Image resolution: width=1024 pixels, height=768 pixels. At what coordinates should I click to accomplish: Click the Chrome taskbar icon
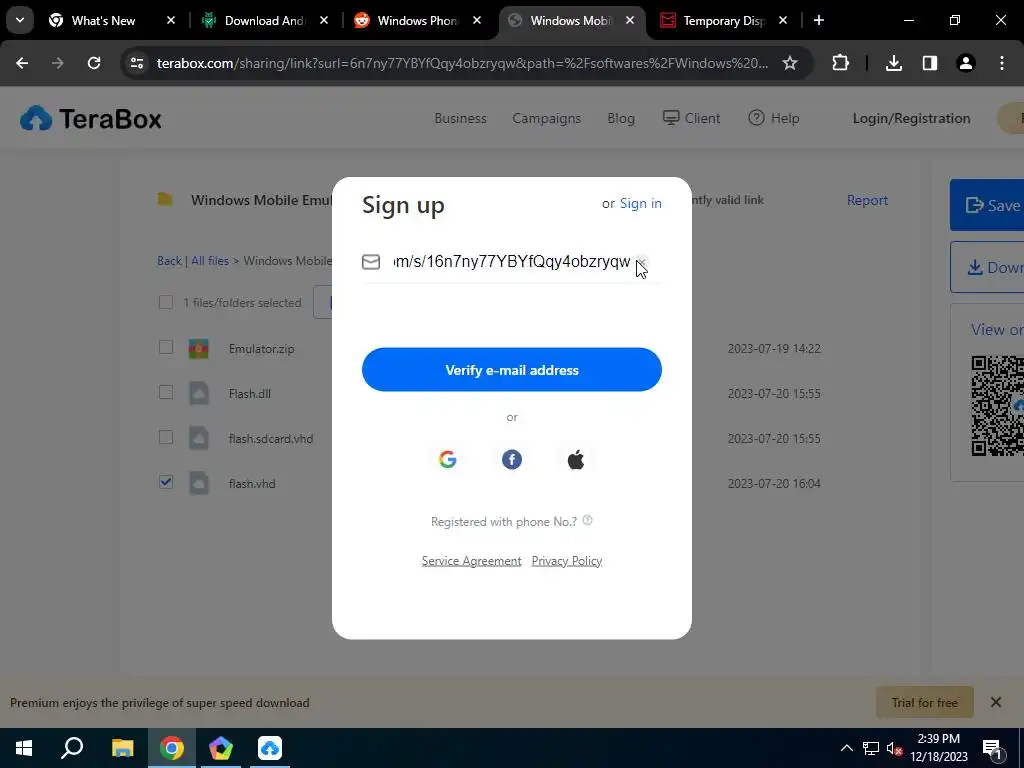click(172, 748)
